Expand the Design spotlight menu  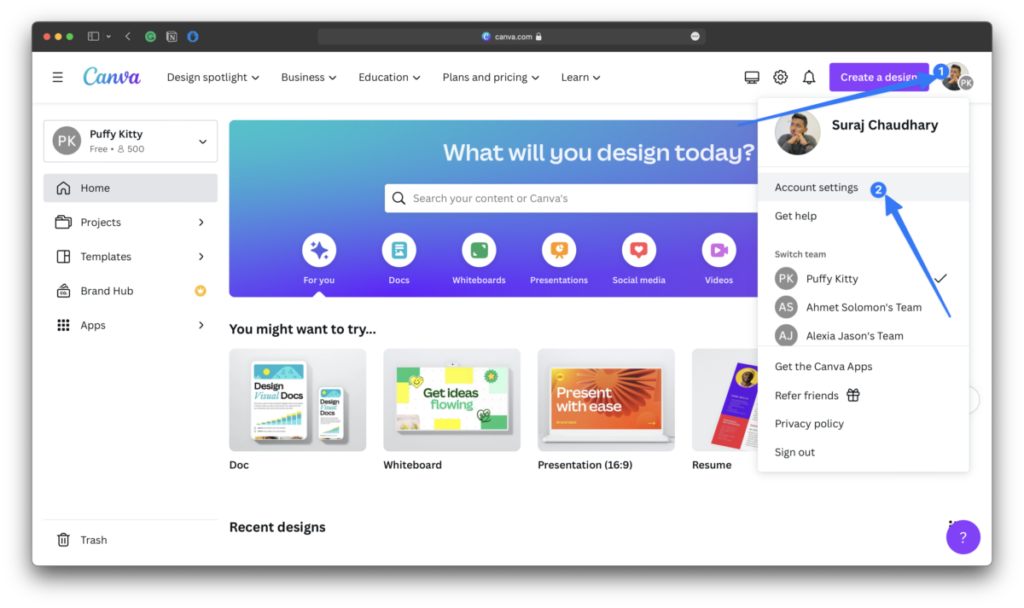(x=213, y=77)
